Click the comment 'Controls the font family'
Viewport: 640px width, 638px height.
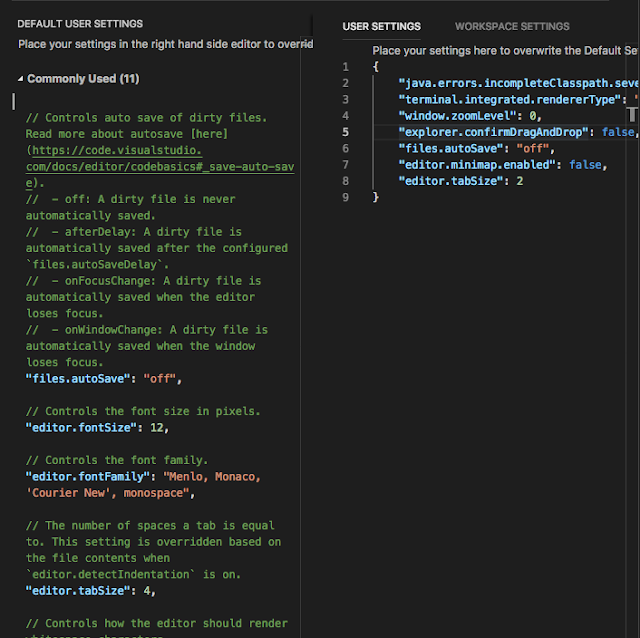click(117, 460)
